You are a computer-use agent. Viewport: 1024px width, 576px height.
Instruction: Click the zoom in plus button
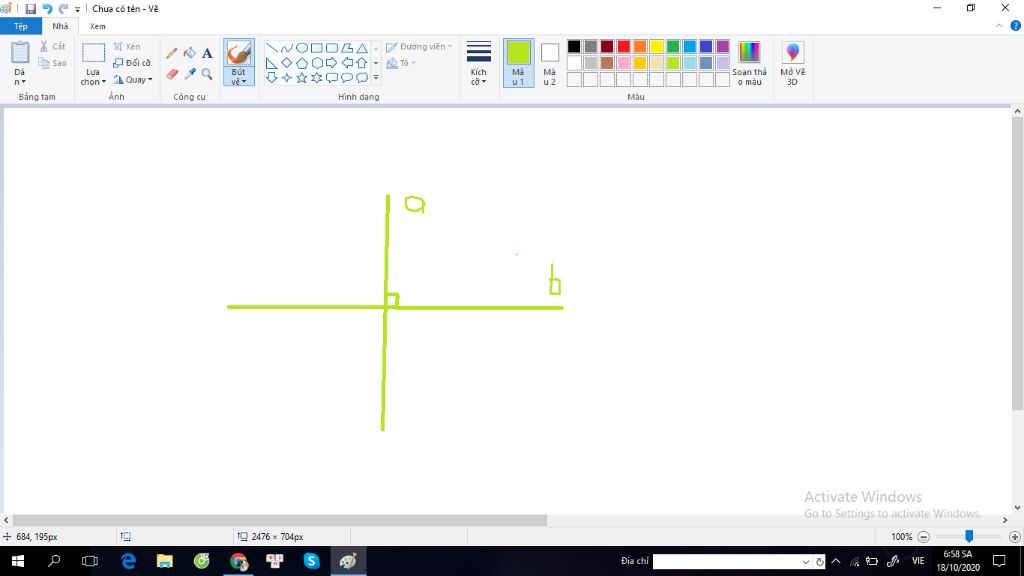click(x=1014, y=537)
